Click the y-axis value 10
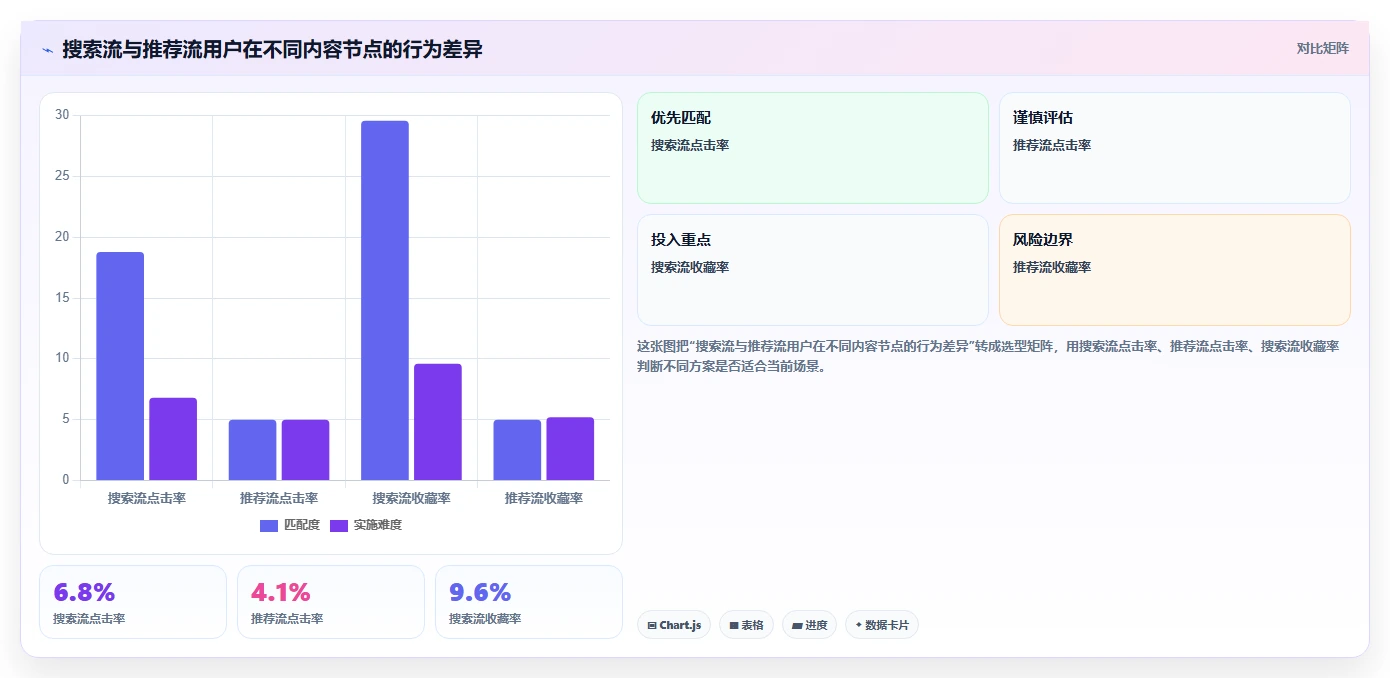 (x=62, y=358)
